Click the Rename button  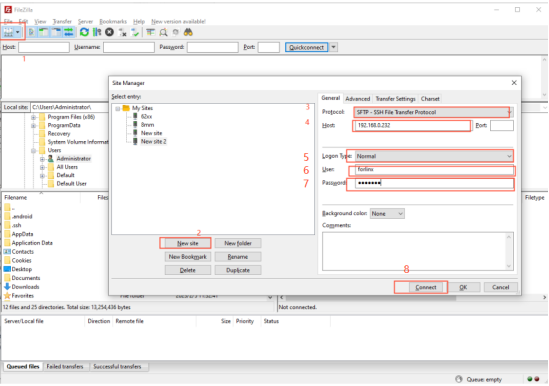click(238, 257)
